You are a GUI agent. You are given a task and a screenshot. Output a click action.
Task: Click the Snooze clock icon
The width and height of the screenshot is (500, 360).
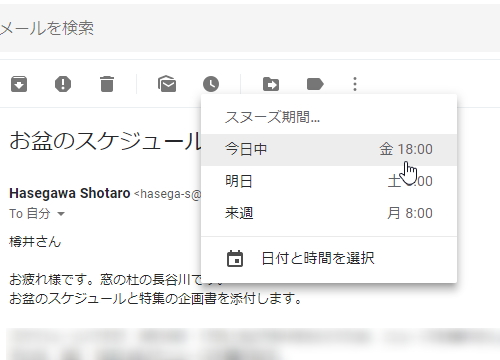click(x=211, y=84)
